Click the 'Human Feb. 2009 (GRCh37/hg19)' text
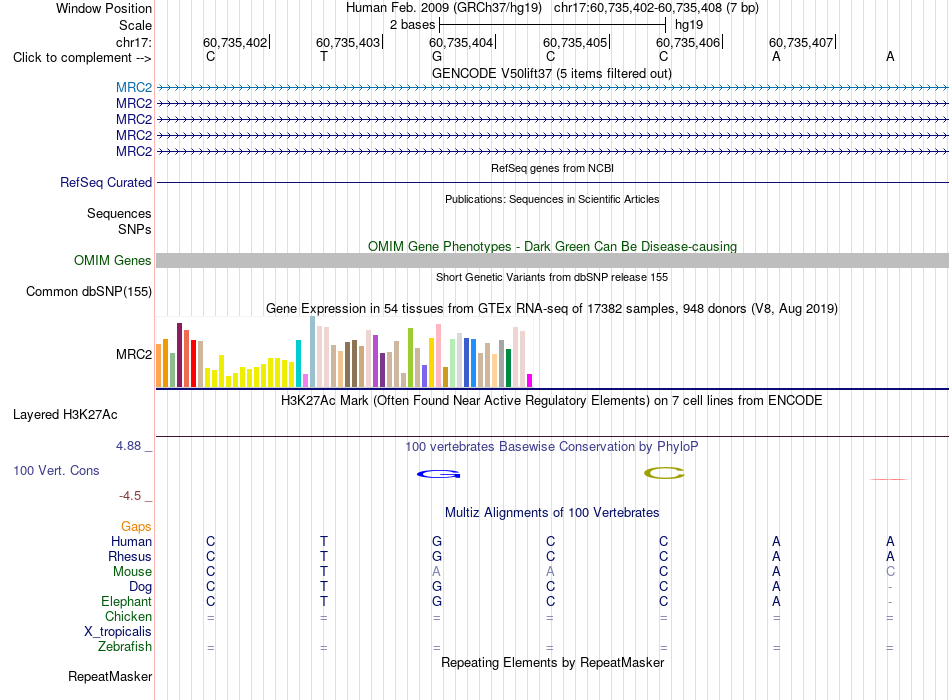The width and height of the screenshot is (950, 700). (443, 8)
